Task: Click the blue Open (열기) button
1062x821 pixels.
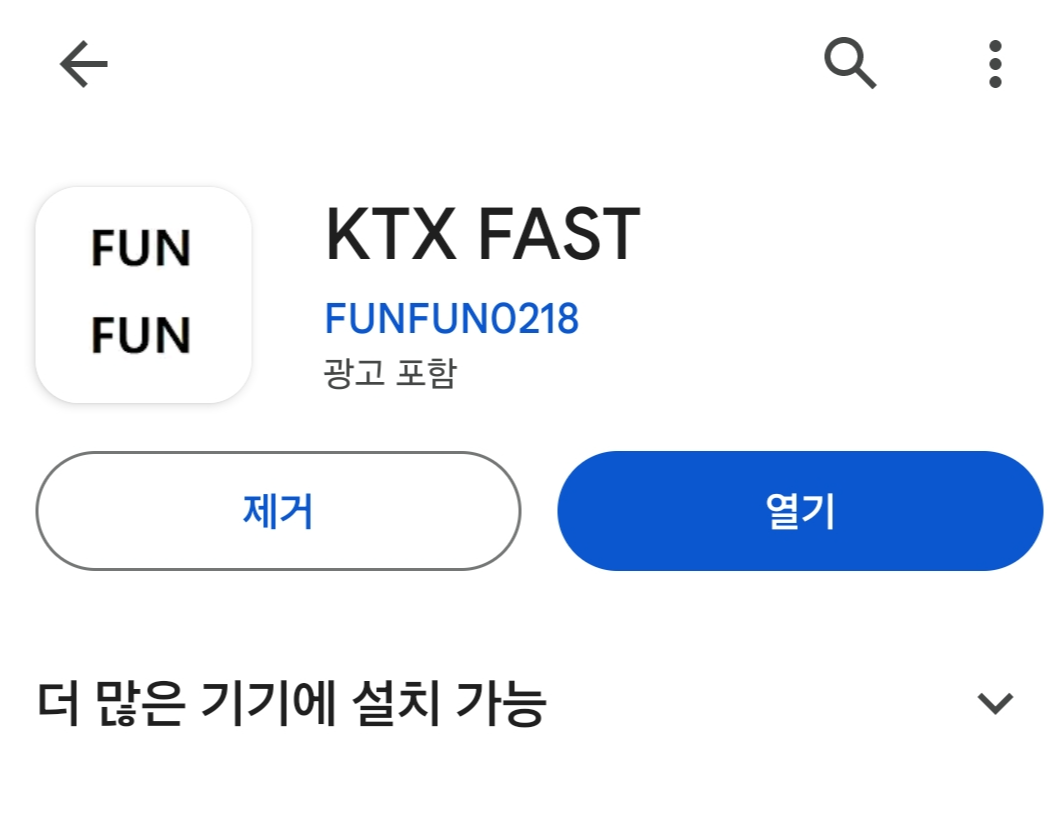Action: 798,511
